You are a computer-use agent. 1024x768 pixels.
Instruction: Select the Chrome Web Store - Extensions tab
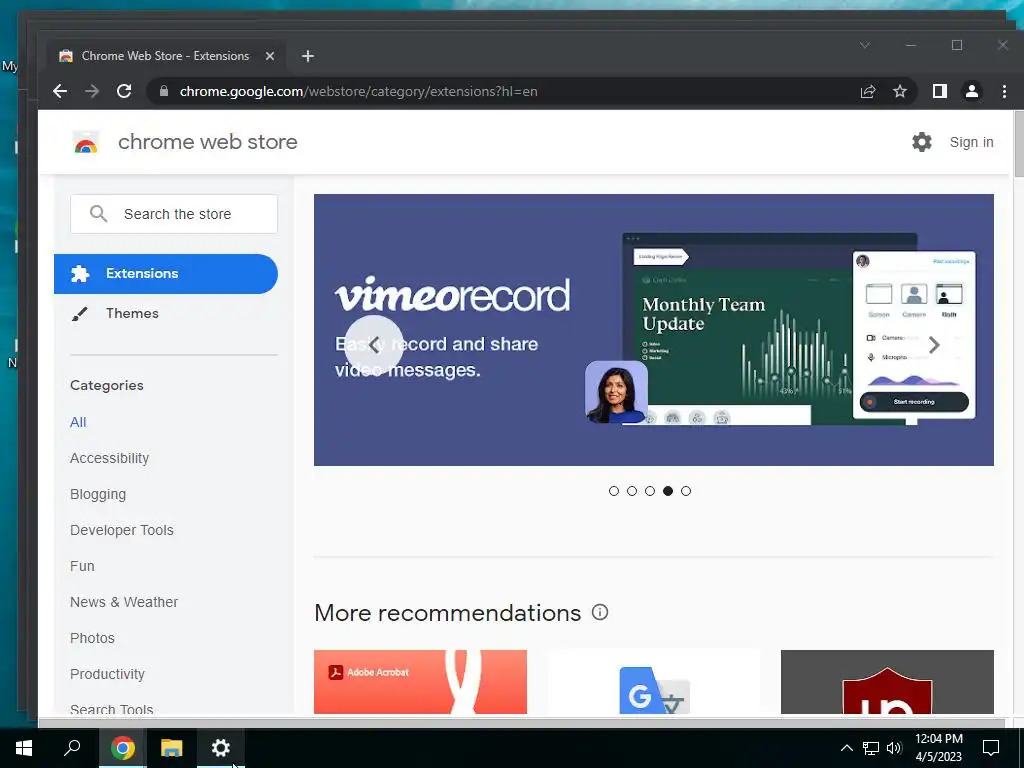pyautogui.click(x=165, y=56)
